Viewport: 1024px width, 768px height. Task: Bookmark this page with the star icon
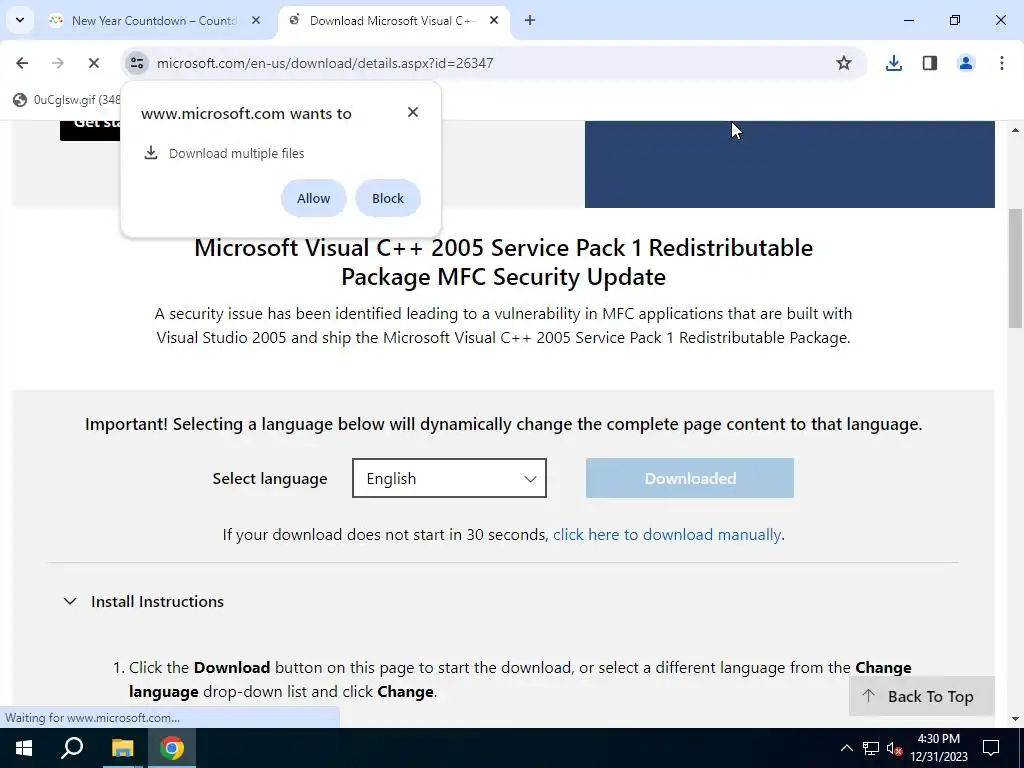[844, 63]
